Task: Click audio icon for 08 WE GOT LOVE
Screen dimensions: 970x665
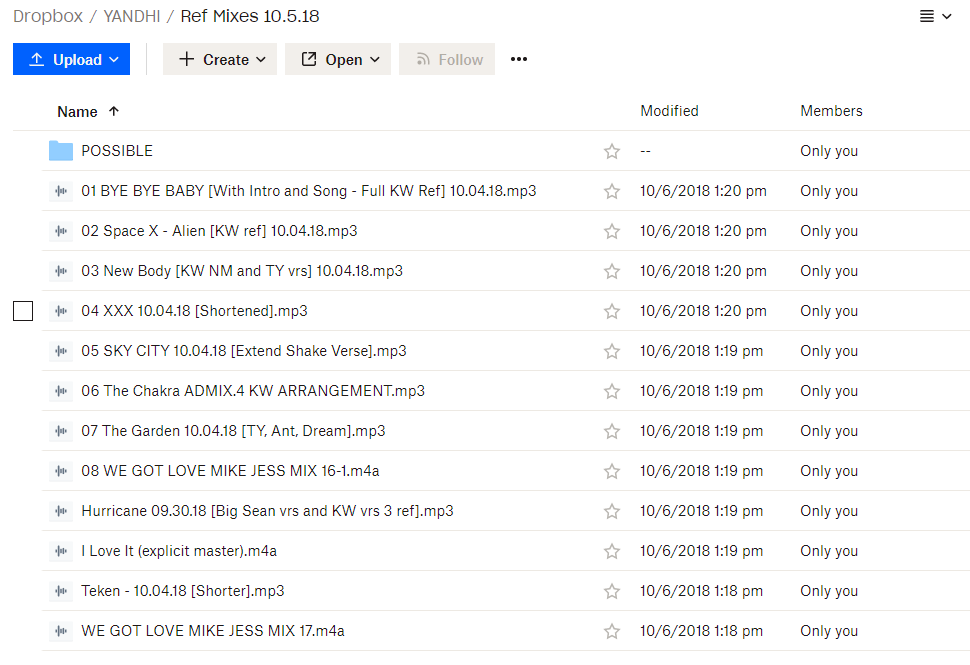Action: coord(61,471)
